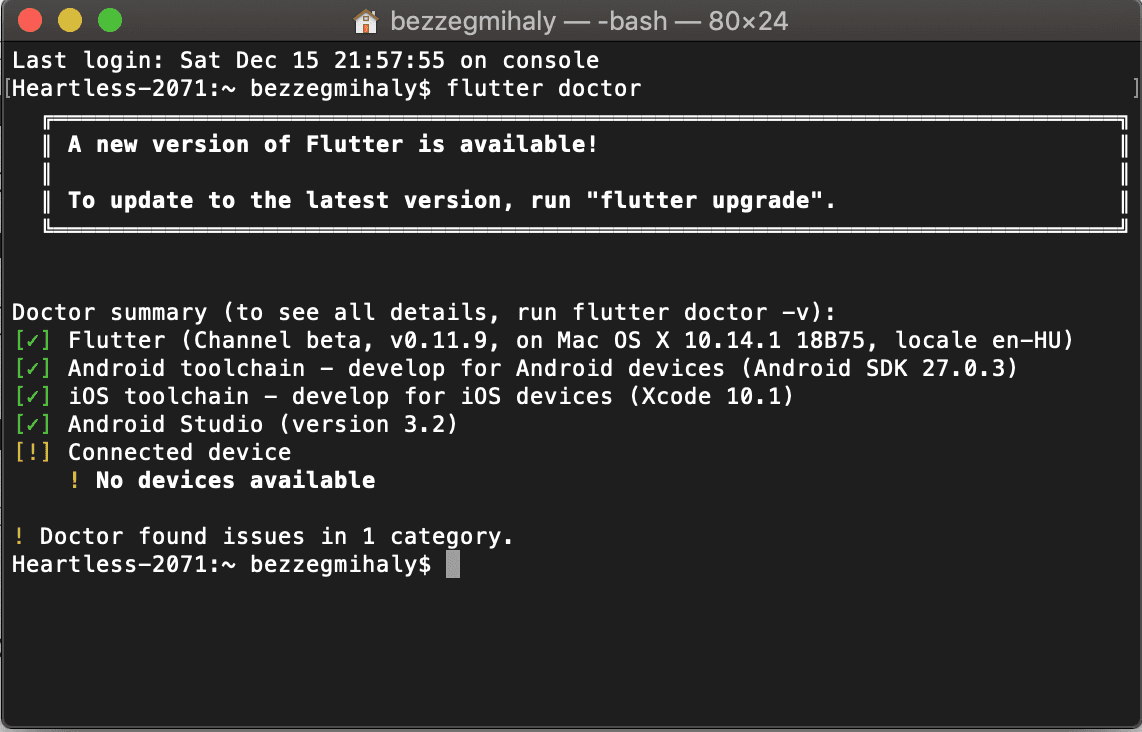
Task: Close the Terminal window with red button
Action: coord(30,20)
